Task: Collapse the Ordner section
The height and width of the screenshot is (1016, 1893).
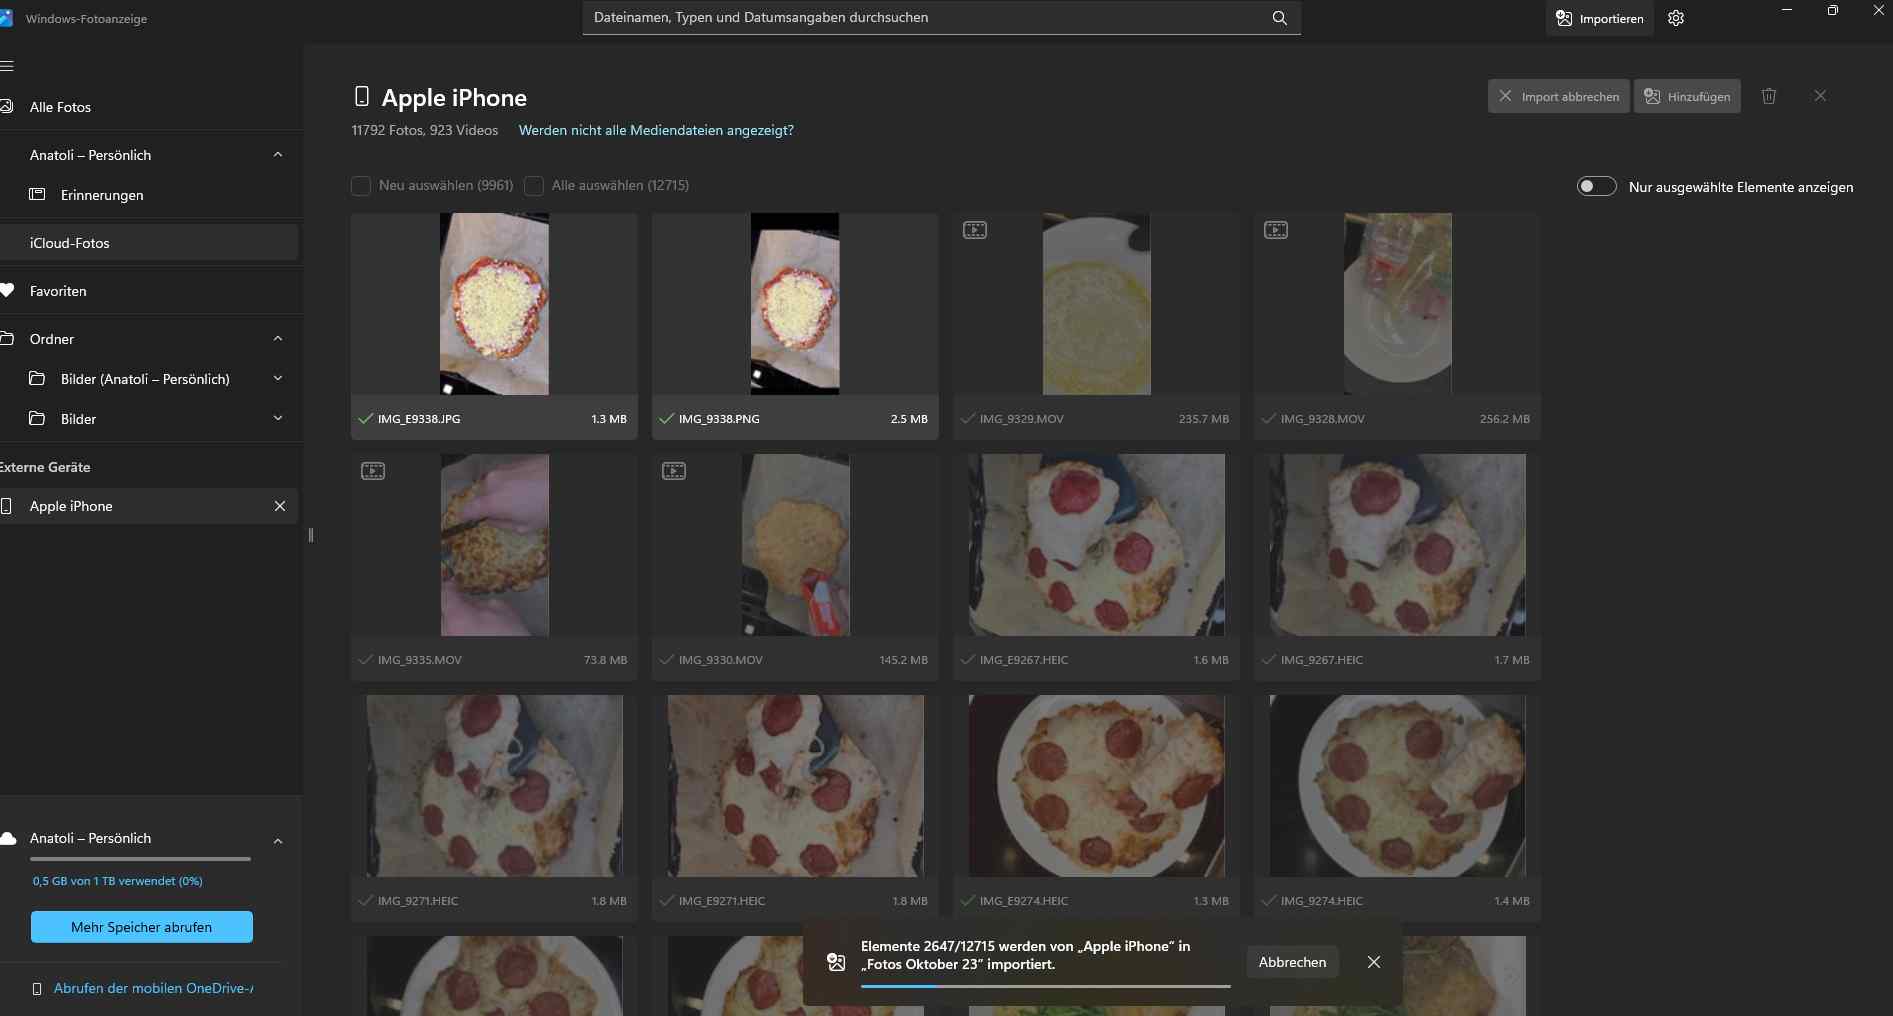Action: [278, 339]
